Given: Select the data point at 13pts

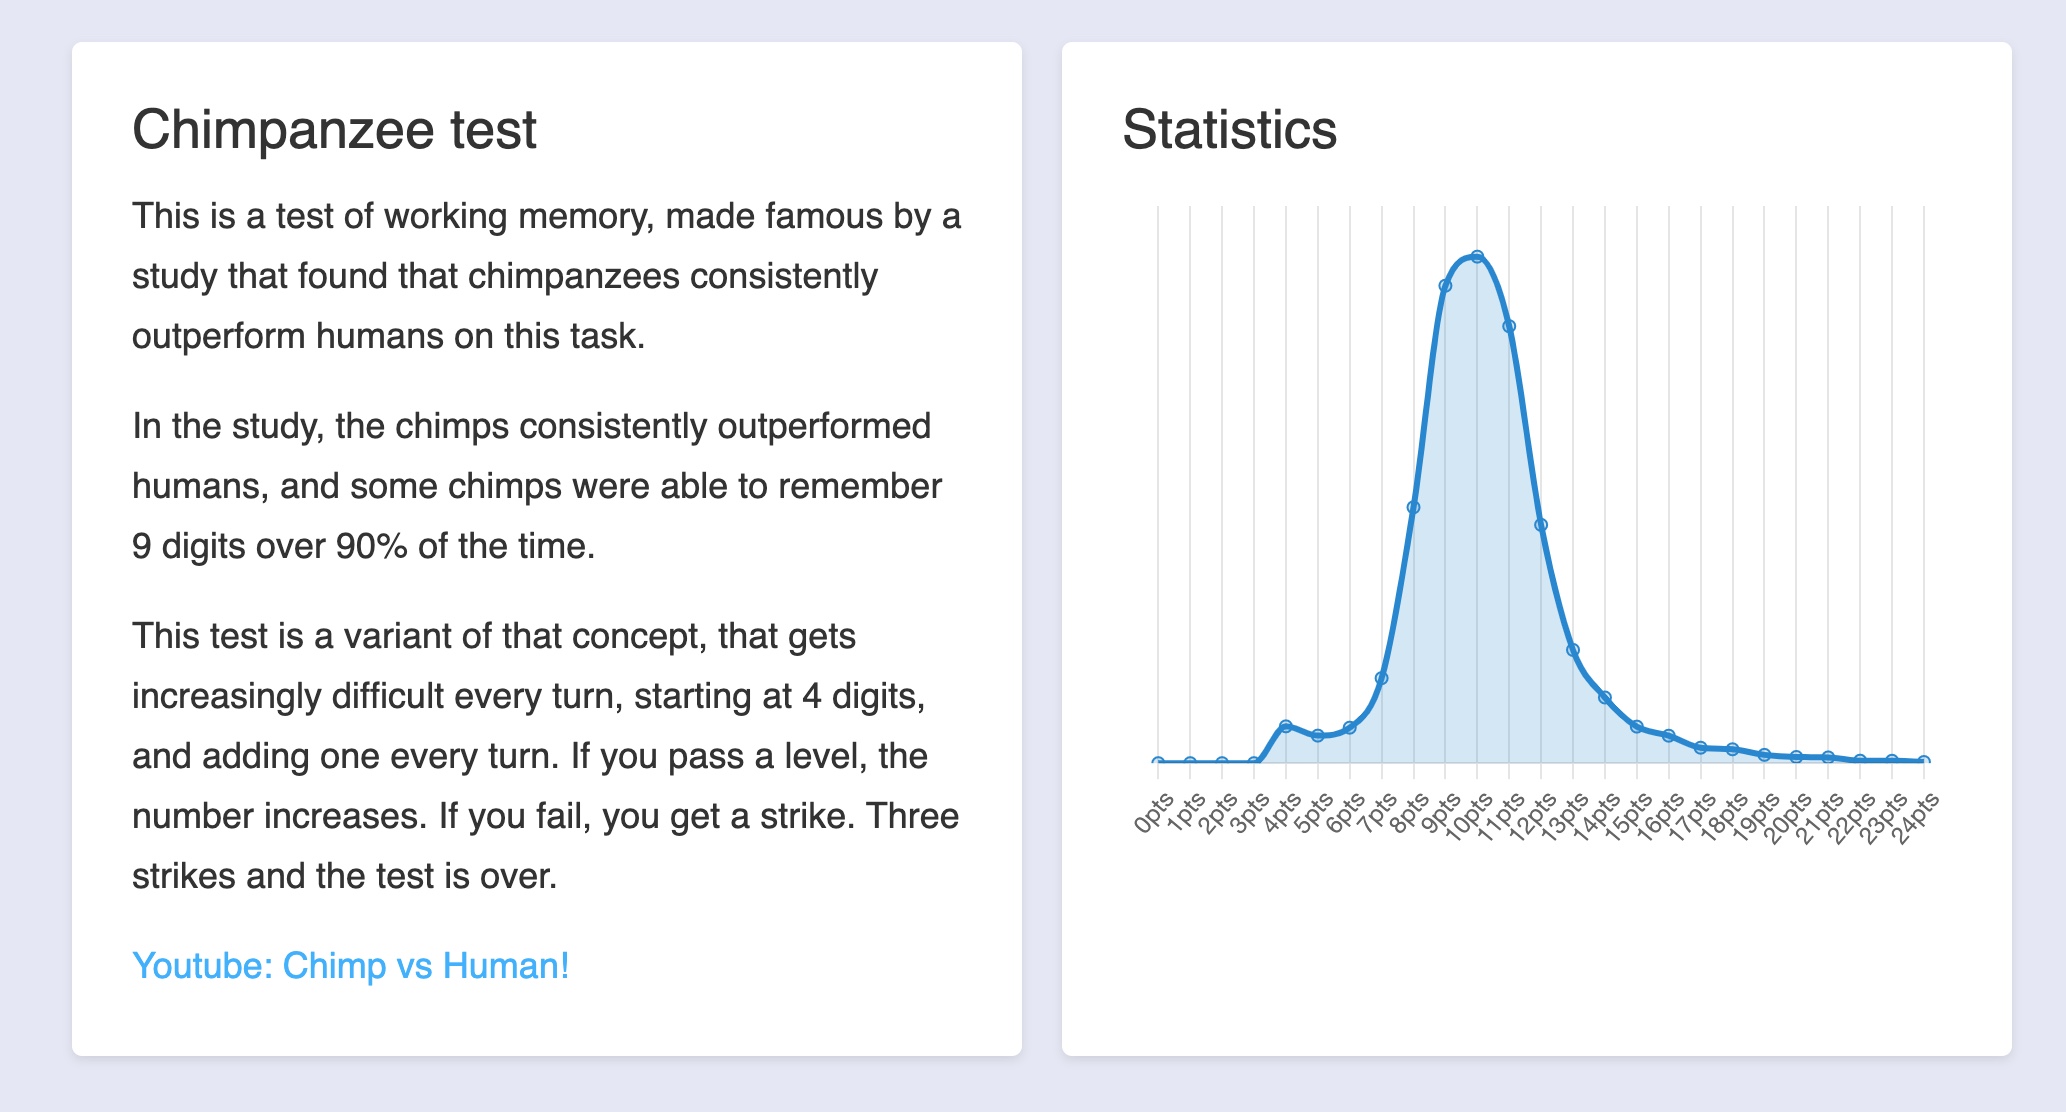Looking at the screenshot, I should [x=1573, y=650].
